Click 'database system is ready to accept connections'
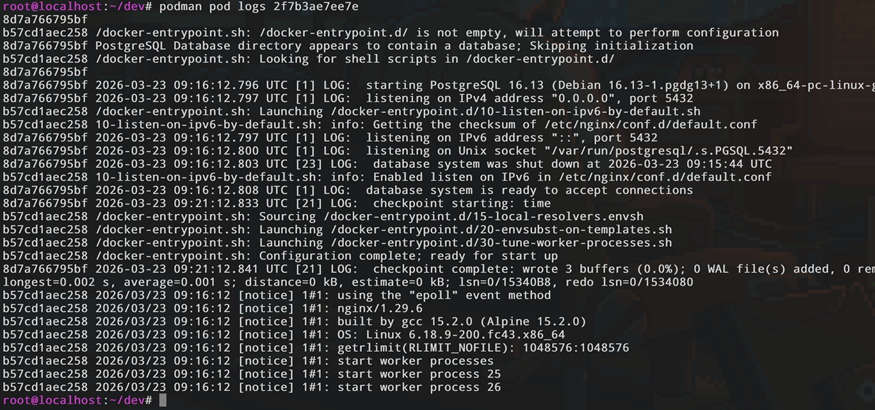875x410 pixels. pyautogui.click(x=530, y=190)
